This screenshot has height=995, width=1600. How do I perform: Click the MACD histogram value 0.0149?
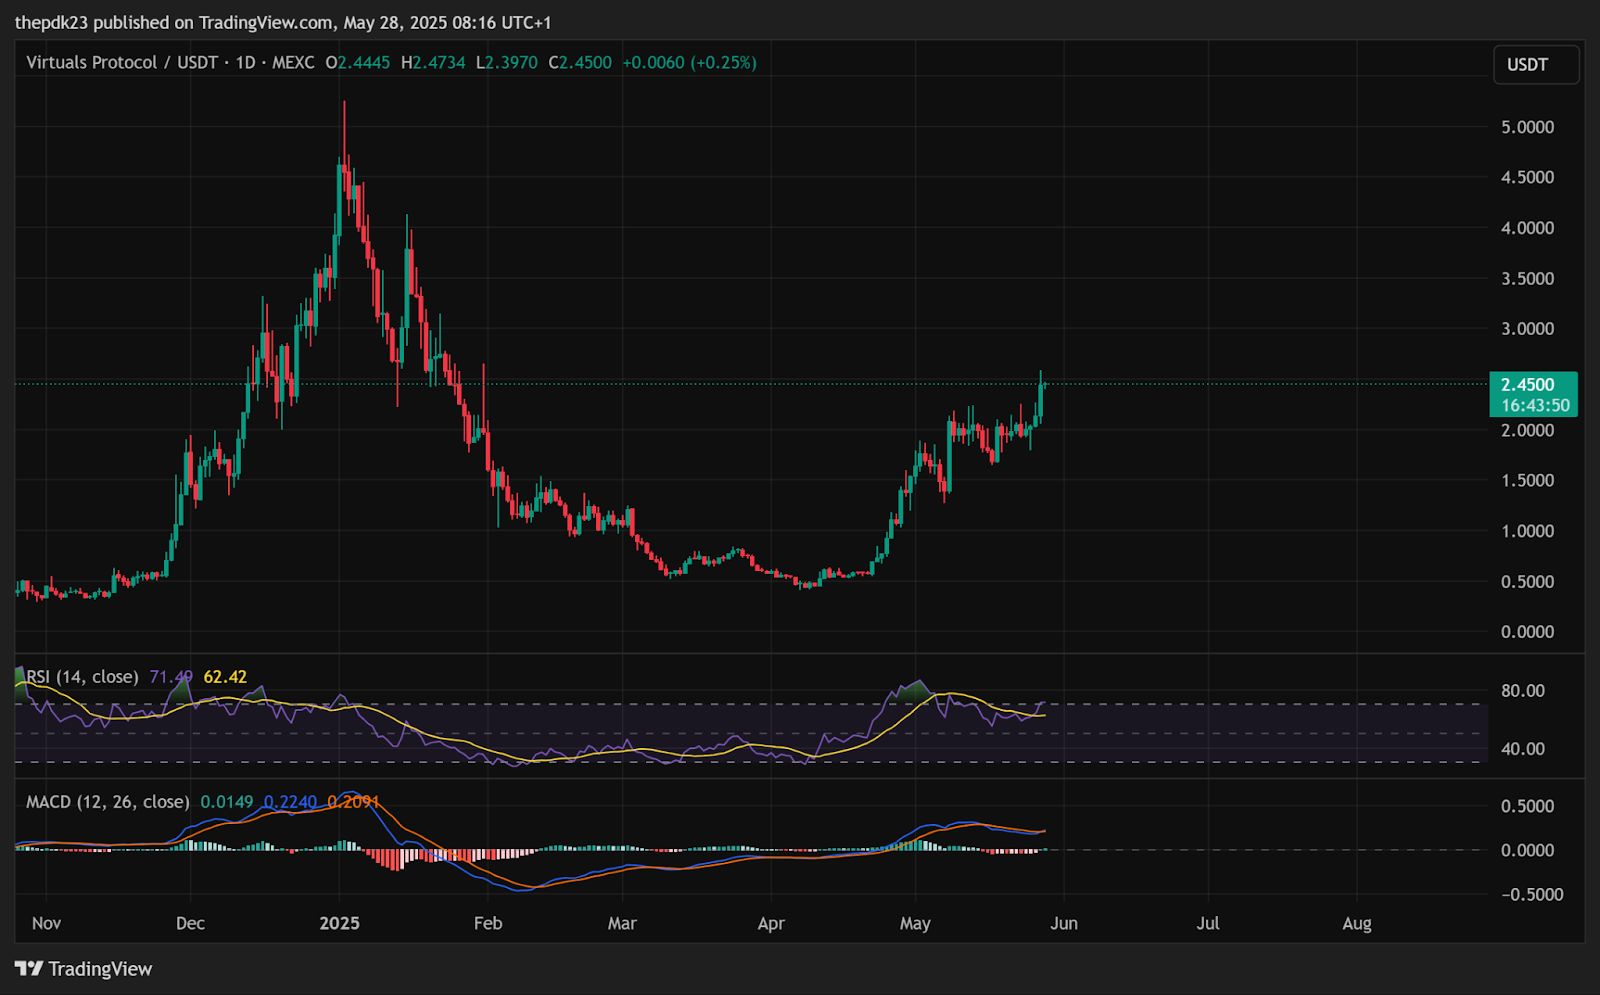[227, 802]
